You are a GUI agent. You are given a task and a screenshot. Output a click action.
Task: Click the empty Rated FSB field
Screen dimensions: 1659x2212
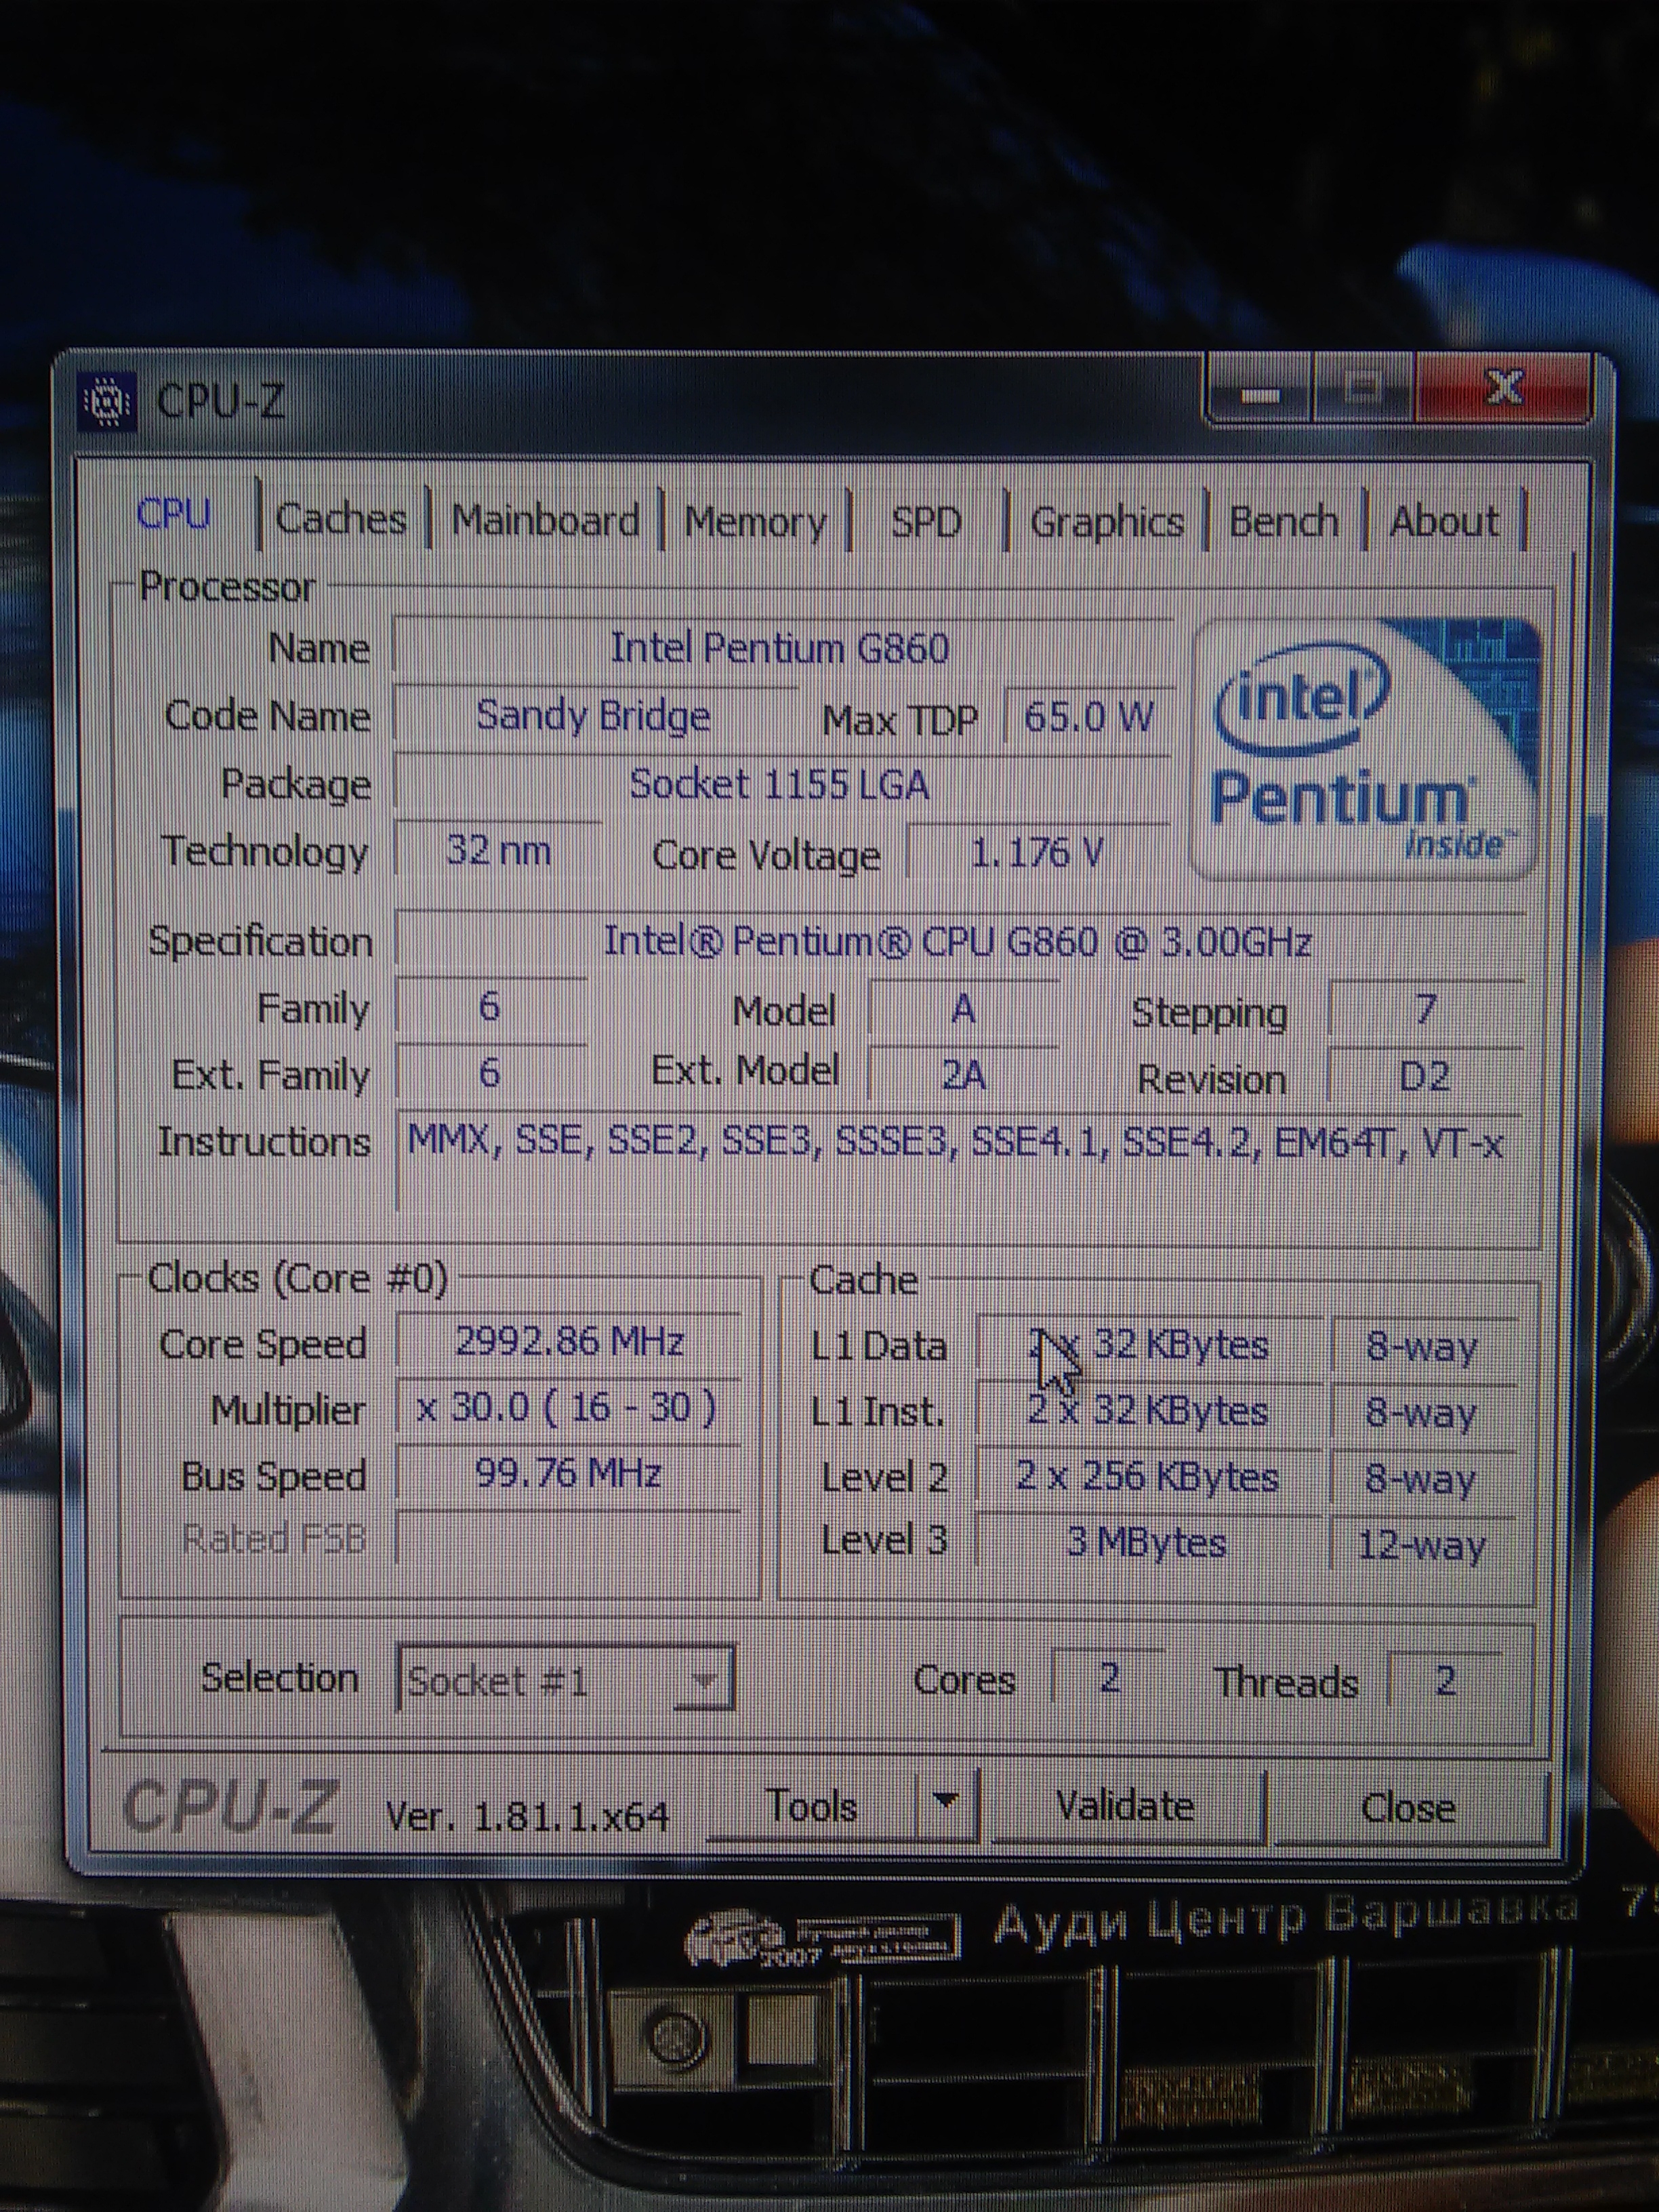568,1537
